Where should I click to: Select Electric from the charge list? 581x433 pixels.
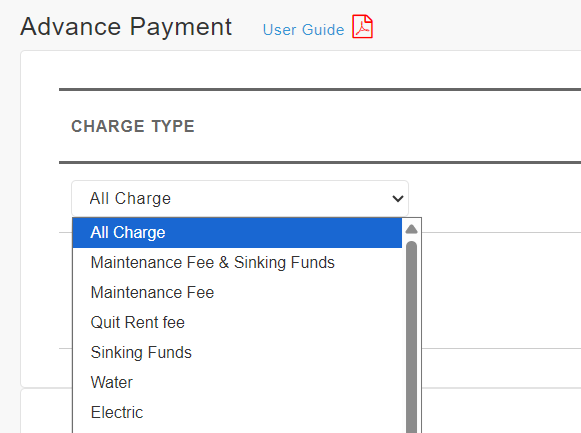[x=237, y=413]
